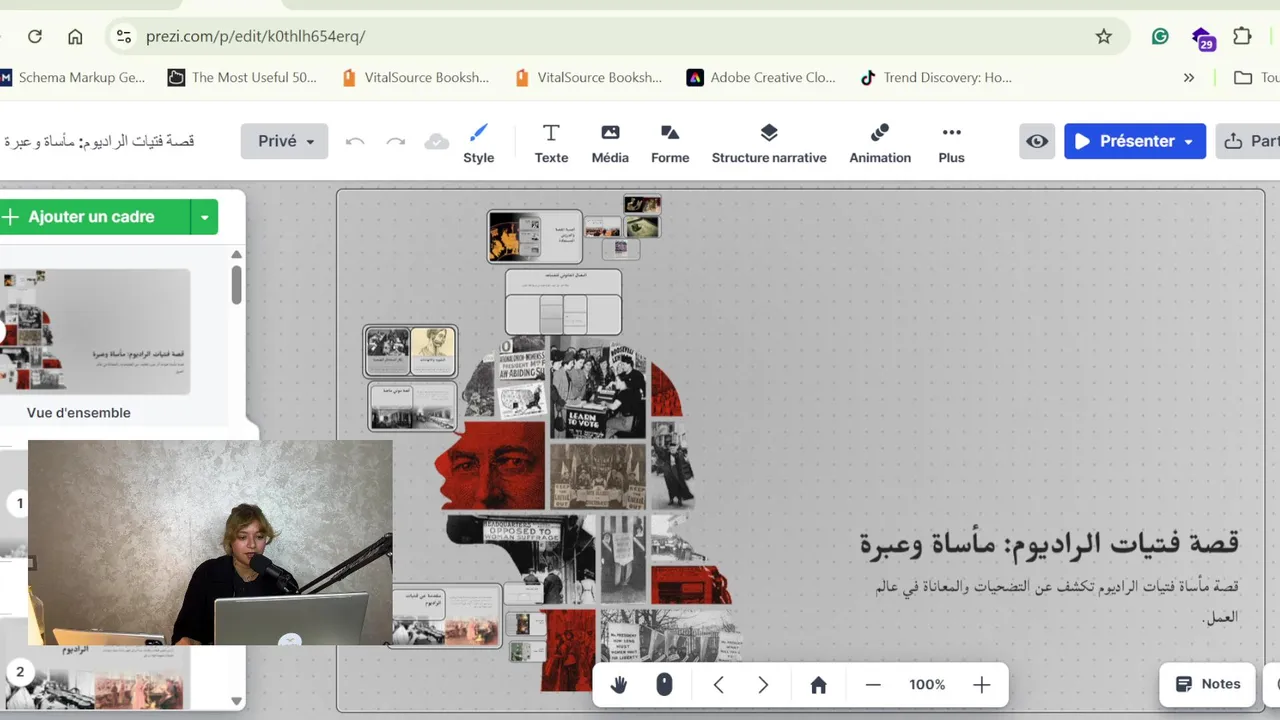
Task: Select the Arabic title text on canvas
Action: pos(1049,543)
